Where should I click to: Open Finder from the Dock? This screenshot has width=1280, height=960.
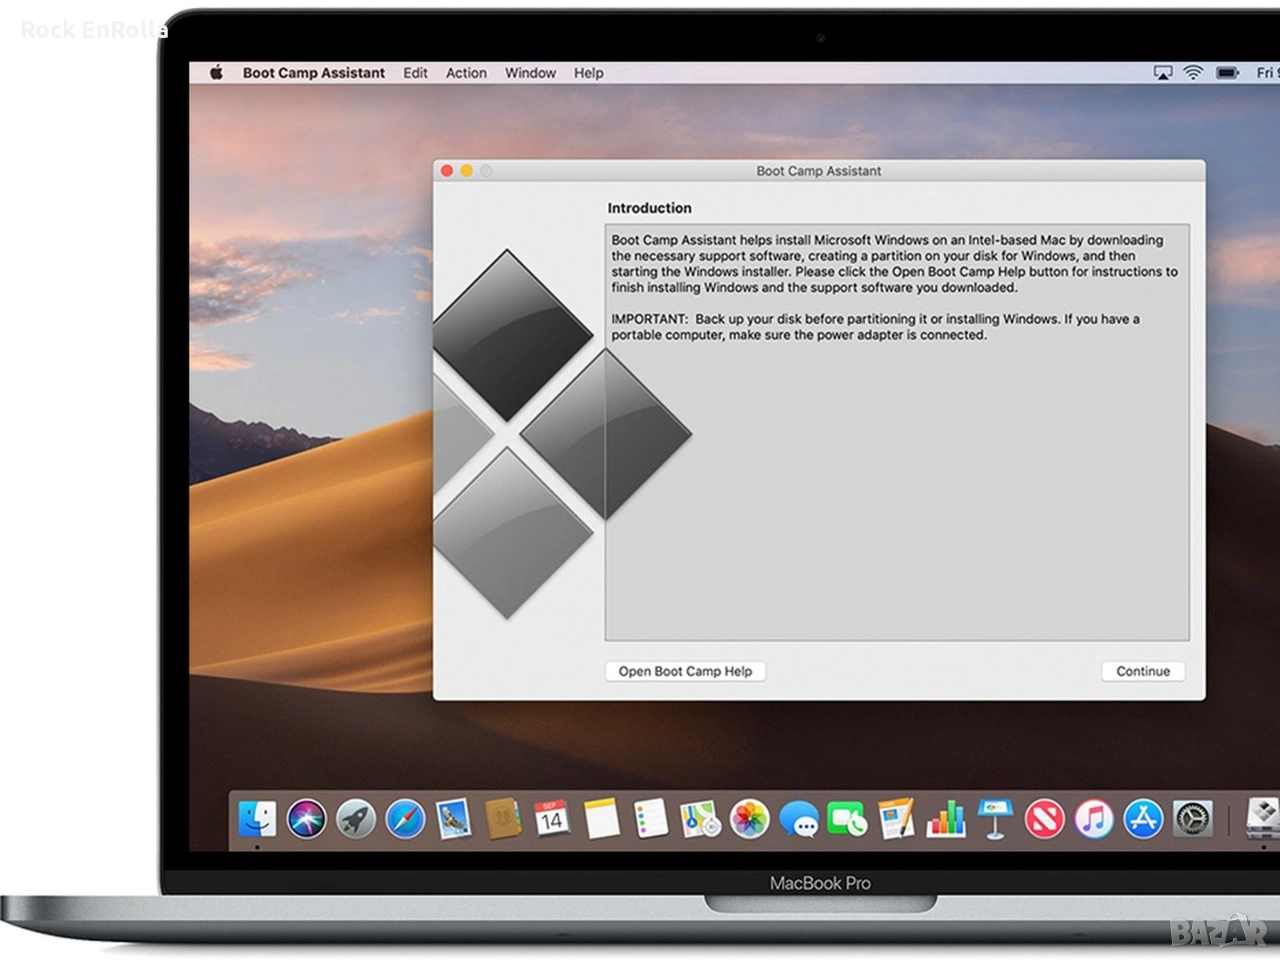[258, 819]
